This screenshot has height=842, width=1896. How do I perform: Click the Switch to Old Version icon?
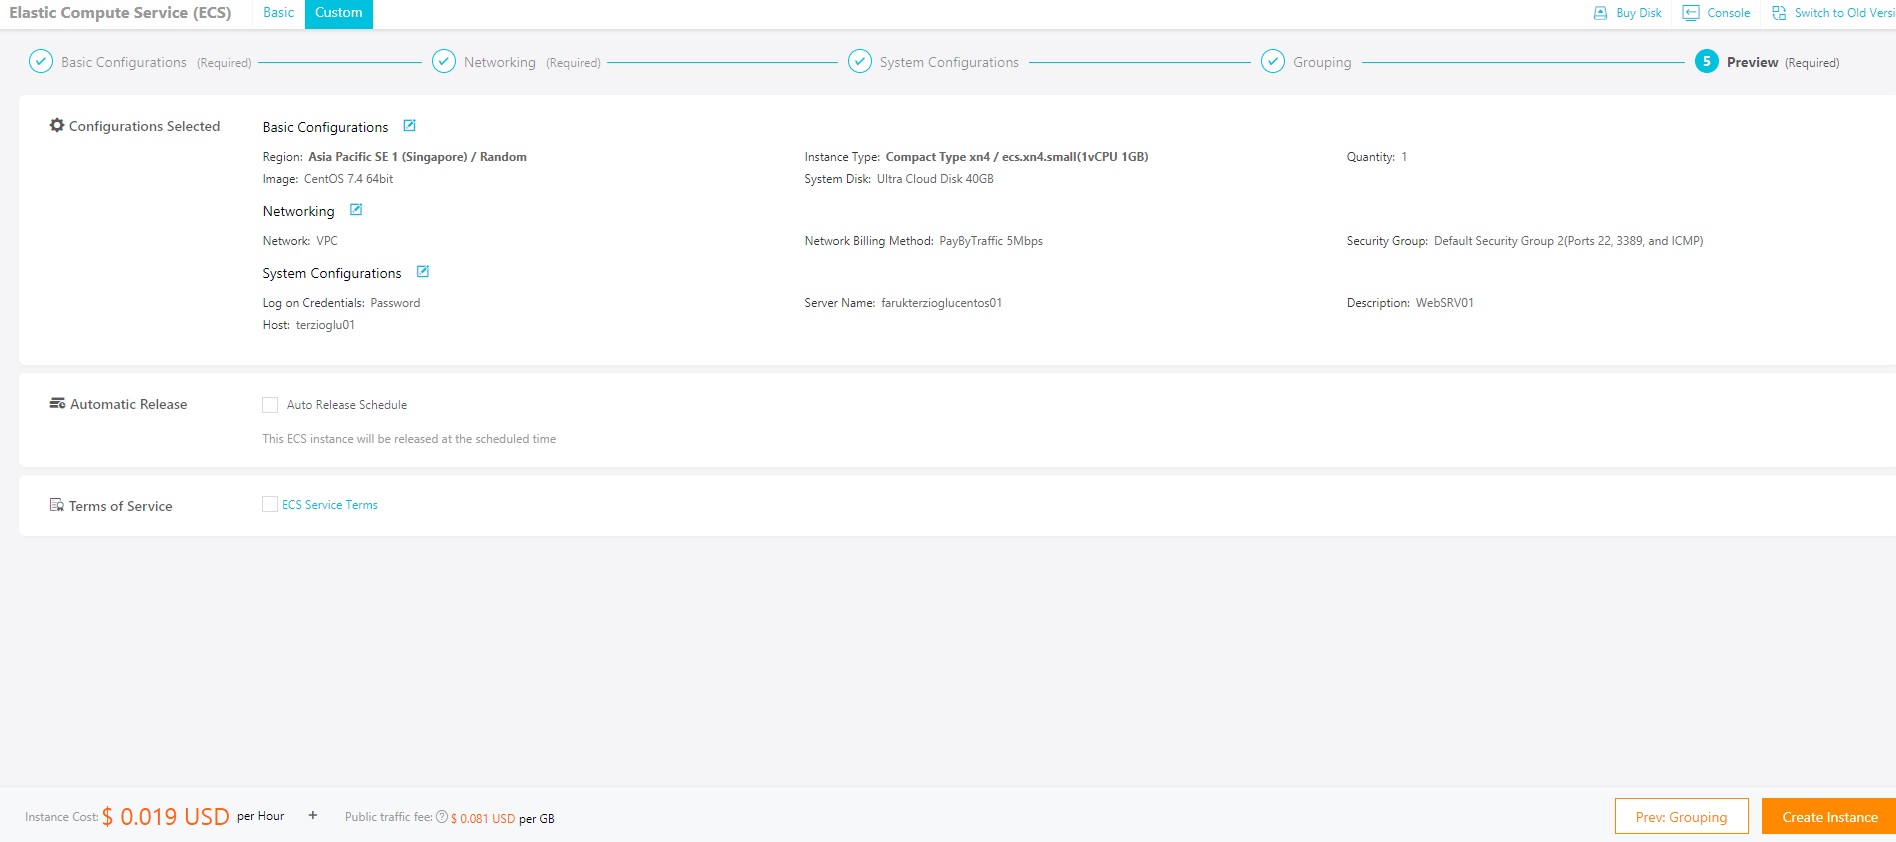pos(1779,13)
